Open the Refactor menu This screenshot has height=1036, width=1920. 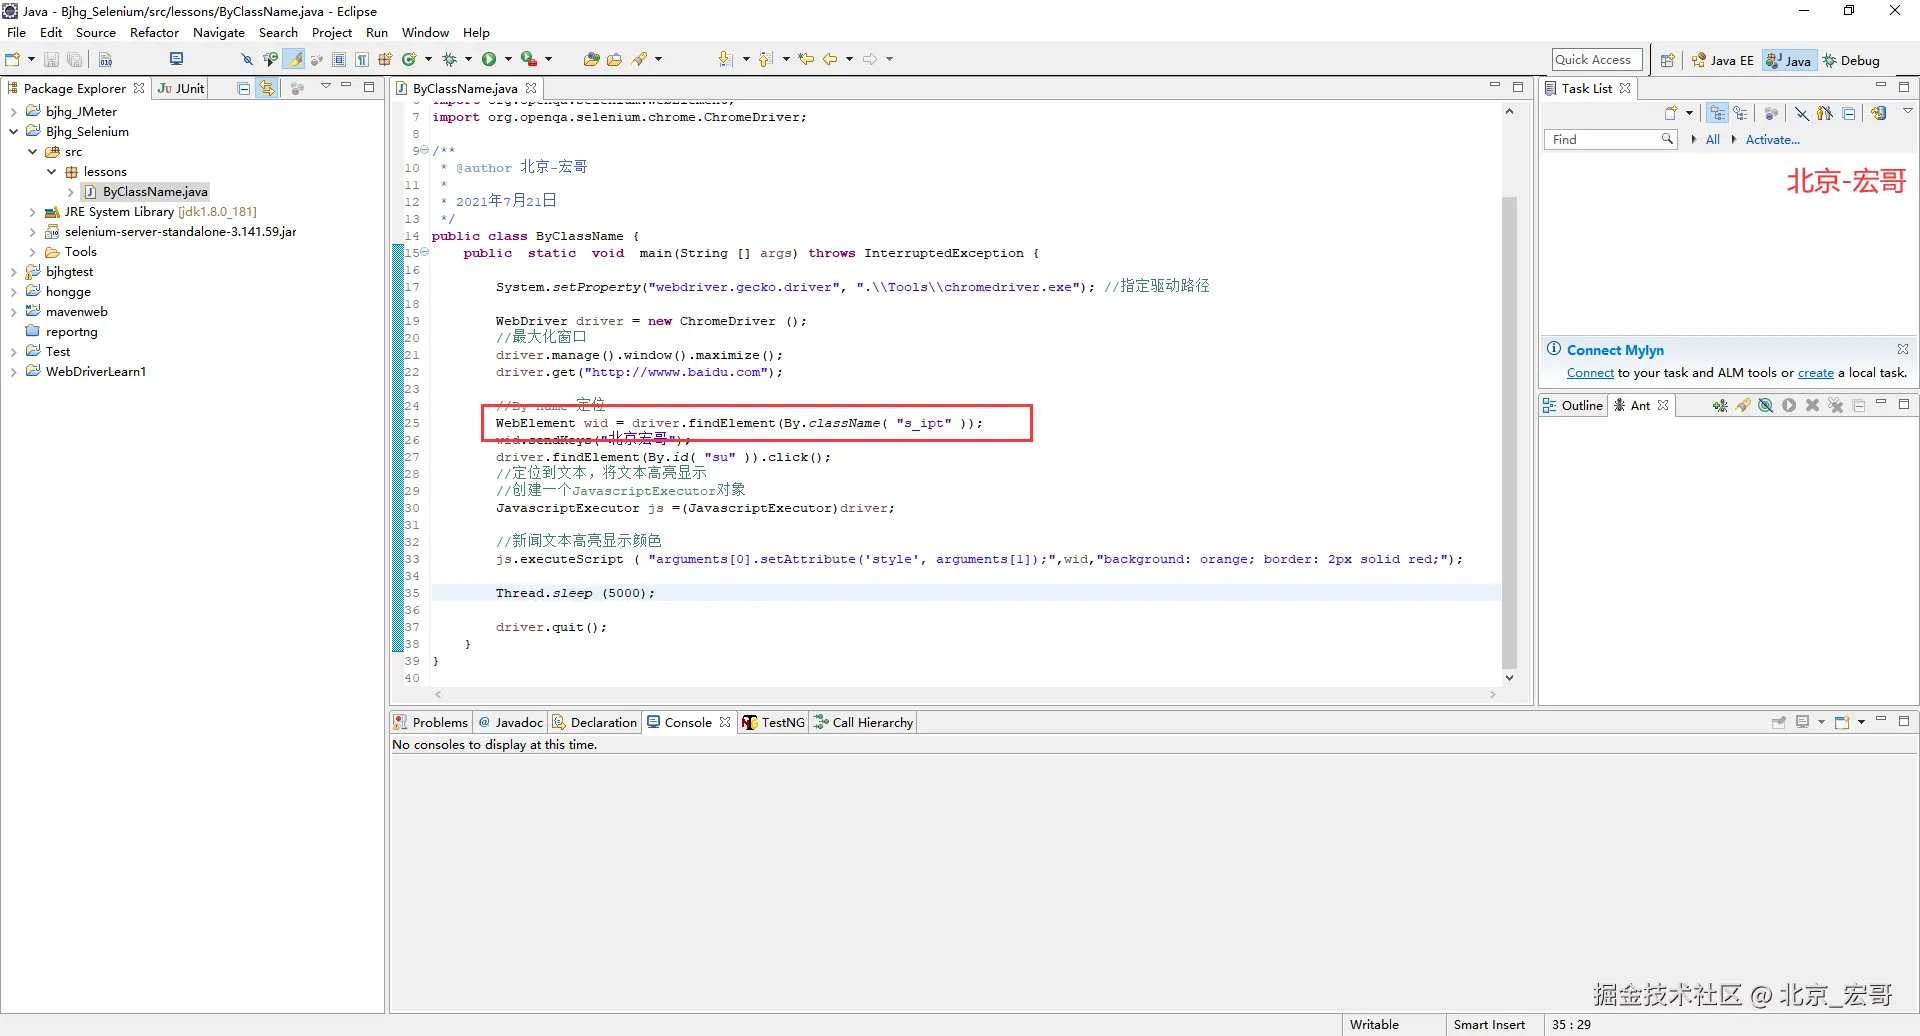point(154,33)
